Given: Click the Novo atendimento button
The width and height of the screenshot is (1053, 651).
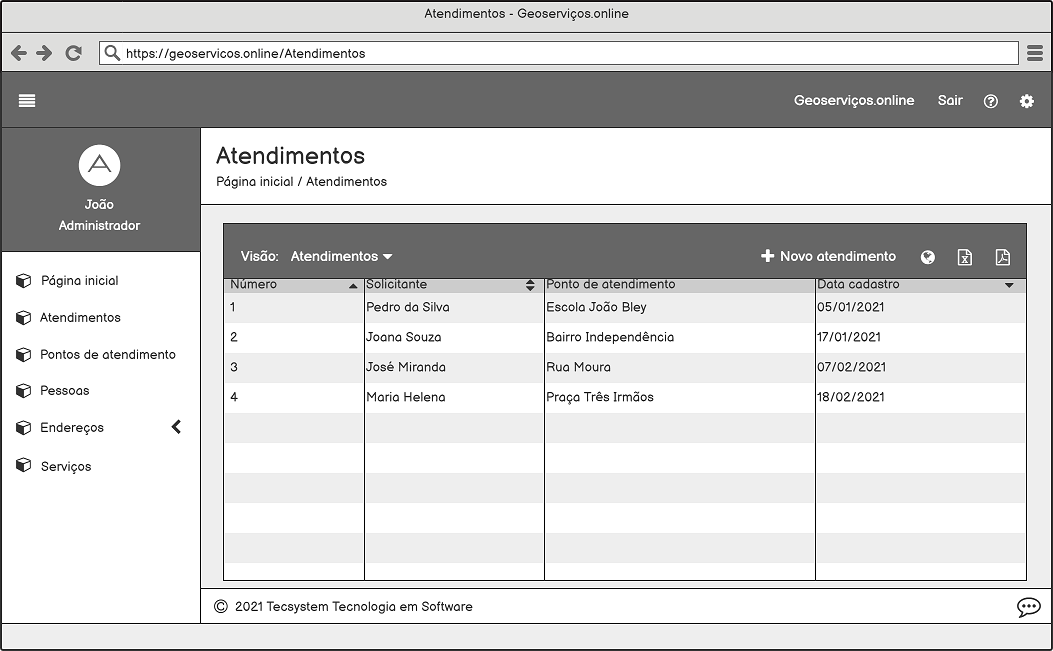Looking at the screenshot, I should (828, 257).
